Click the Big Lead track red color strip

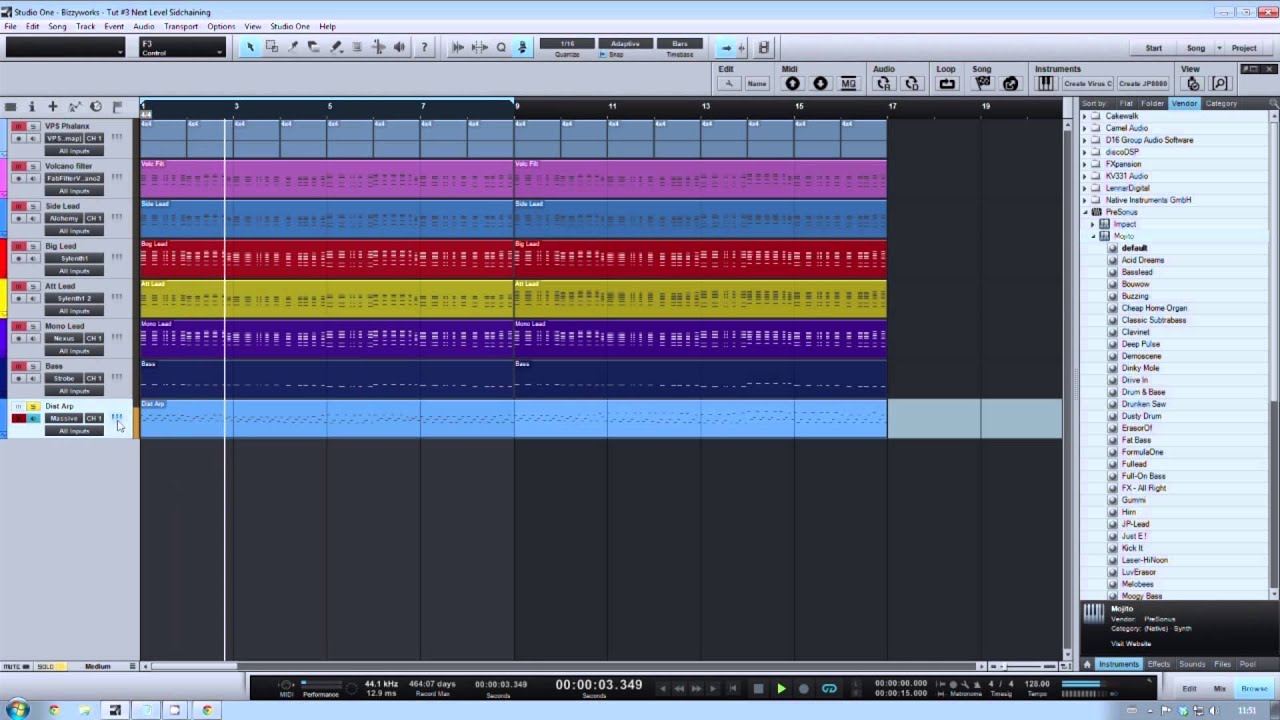[4, 259]
